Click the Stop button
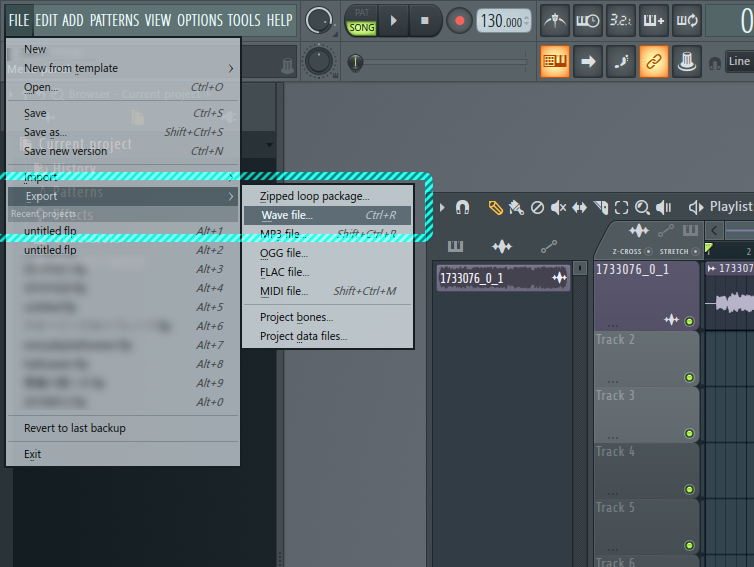 coord(425,21)
